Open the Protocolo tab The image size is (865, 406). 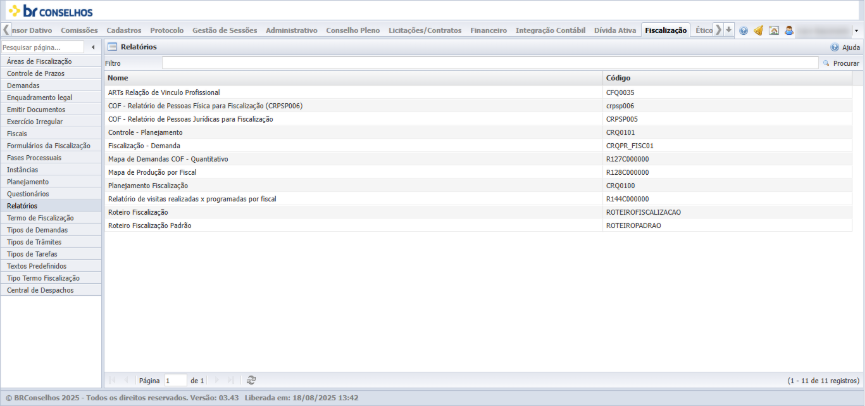point(167,30)
